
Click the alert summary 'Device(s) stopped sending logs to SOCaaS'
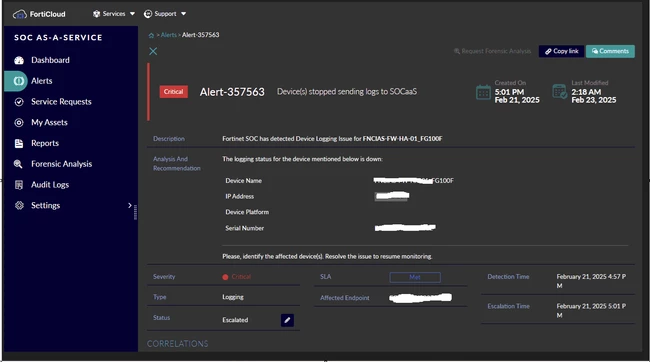tap(347, 92)
